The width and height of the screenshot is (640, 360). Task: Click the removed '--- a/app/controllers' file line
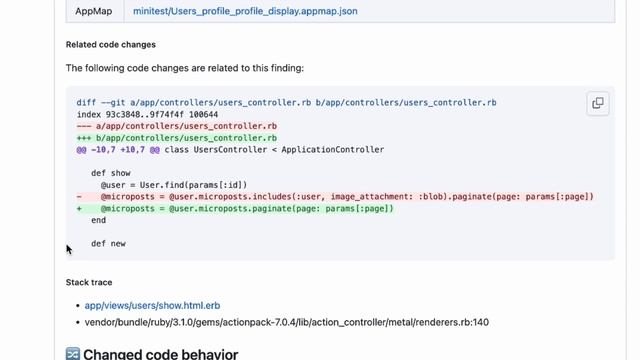(x=177, y=126)
